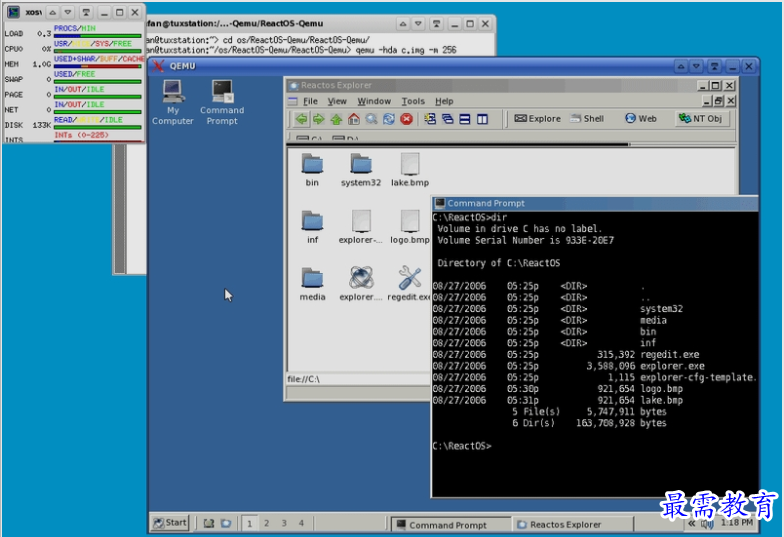
Task: Open the View menu
Action: point(337,101)
